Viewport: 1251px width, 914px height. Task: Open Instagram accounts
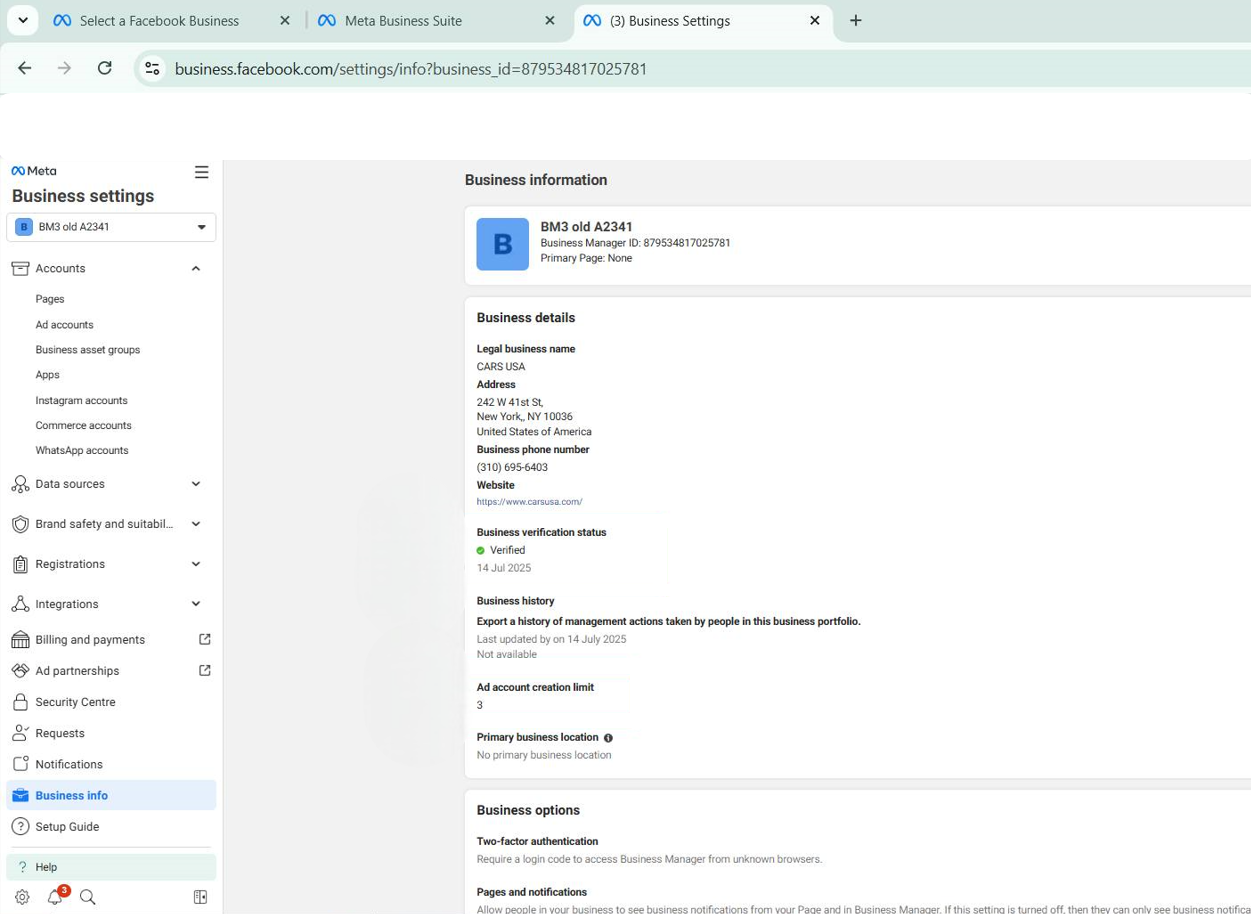coord(81,400)
